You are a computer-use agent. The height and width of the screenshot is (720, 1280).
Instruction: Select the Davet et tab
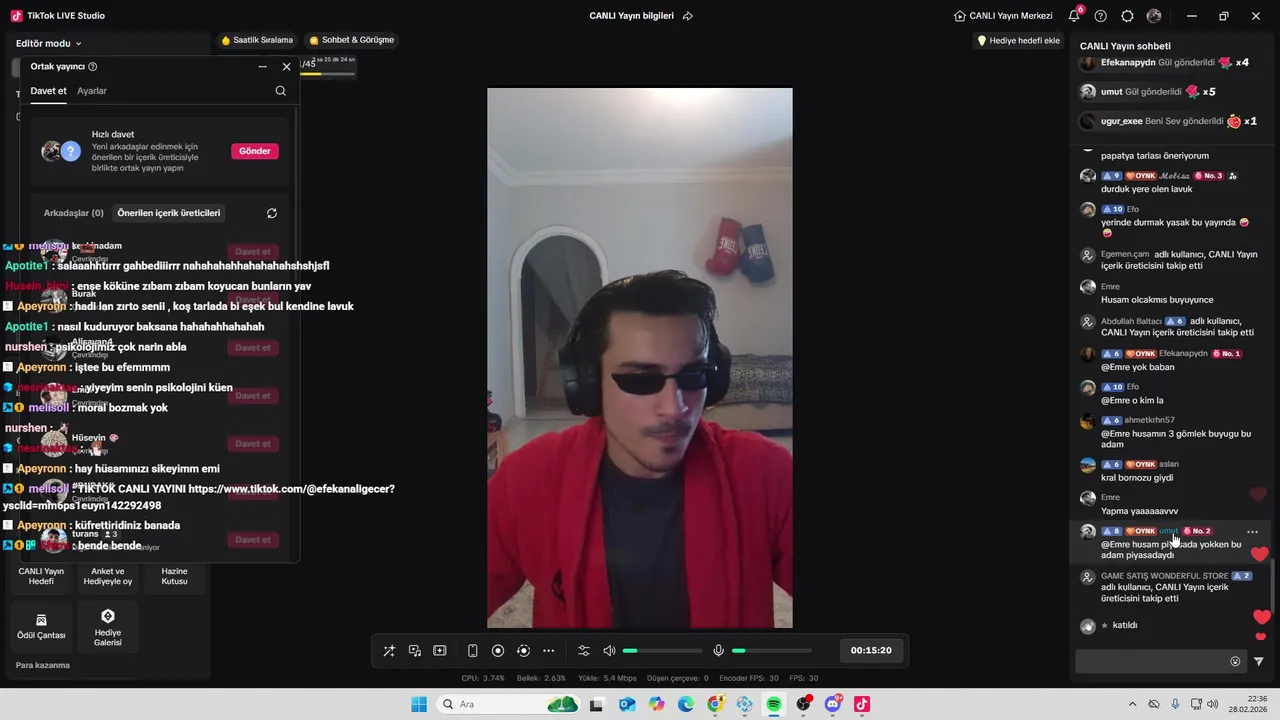pyautogui.click(x=48, y=91)
